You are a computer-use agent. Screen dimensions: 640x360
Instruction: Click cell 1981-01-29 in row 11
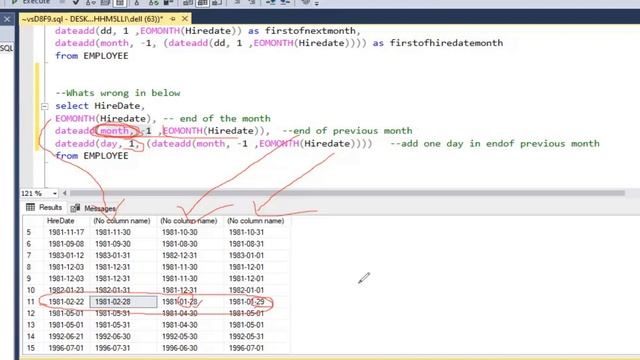coord(246,302)
